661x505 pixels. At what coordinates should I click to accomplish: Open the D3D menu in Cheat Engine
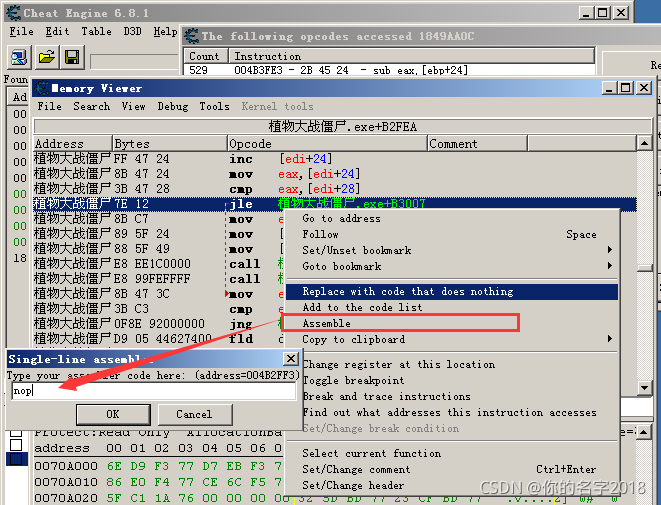pyautogui.click(x=132, y=32)
